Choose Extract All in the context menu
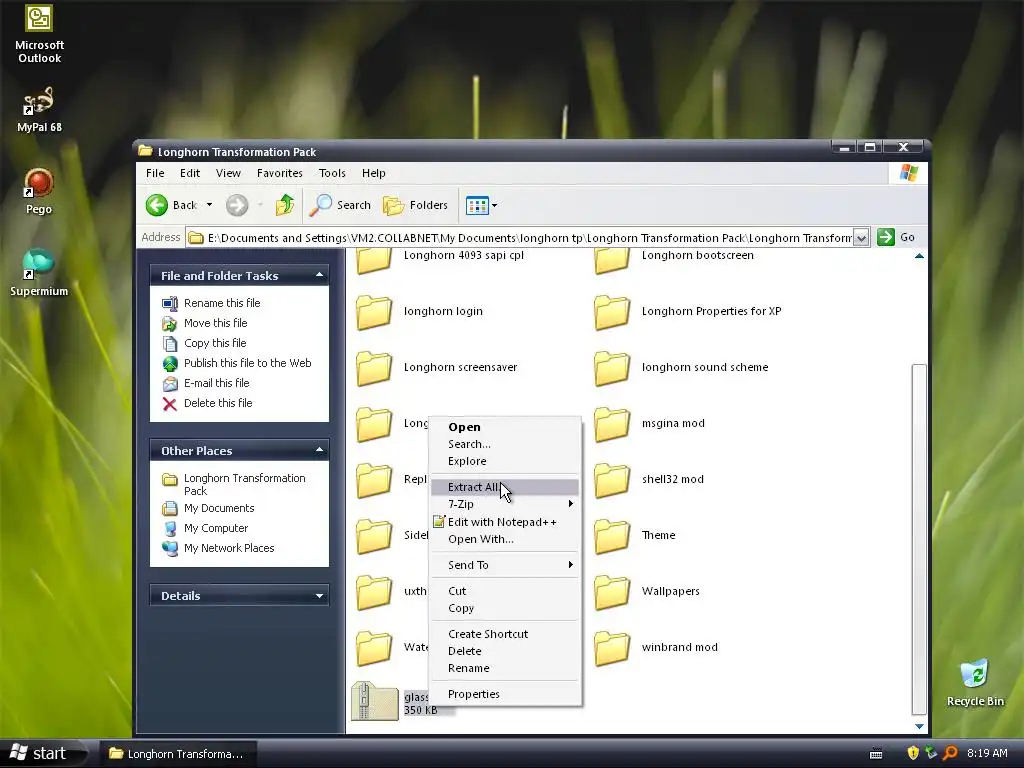The height and width of the screenshot is (768, 1024). [x=505, y=487]
